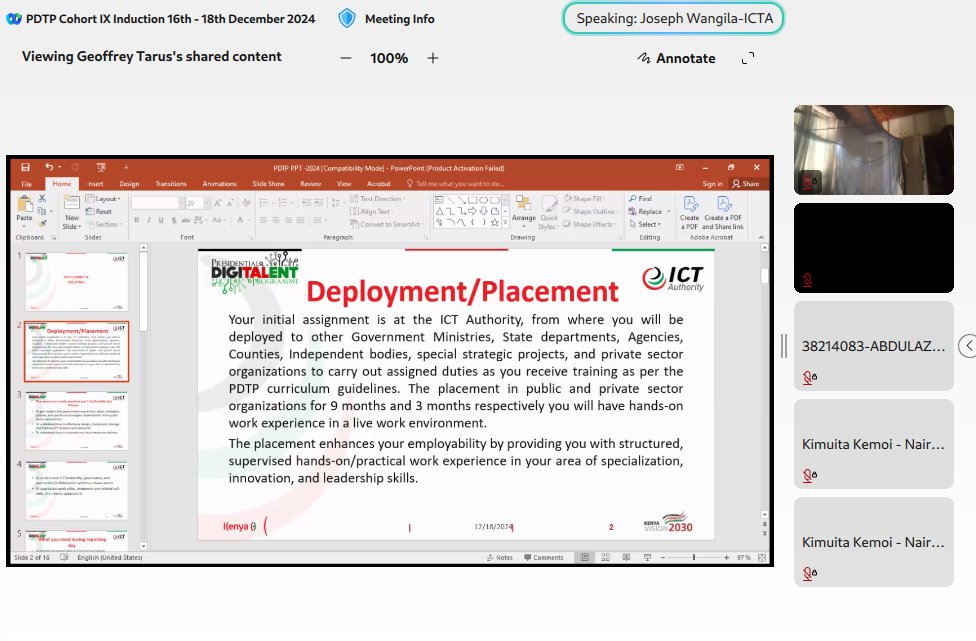Expand shared content to full screen

(748, 58)
